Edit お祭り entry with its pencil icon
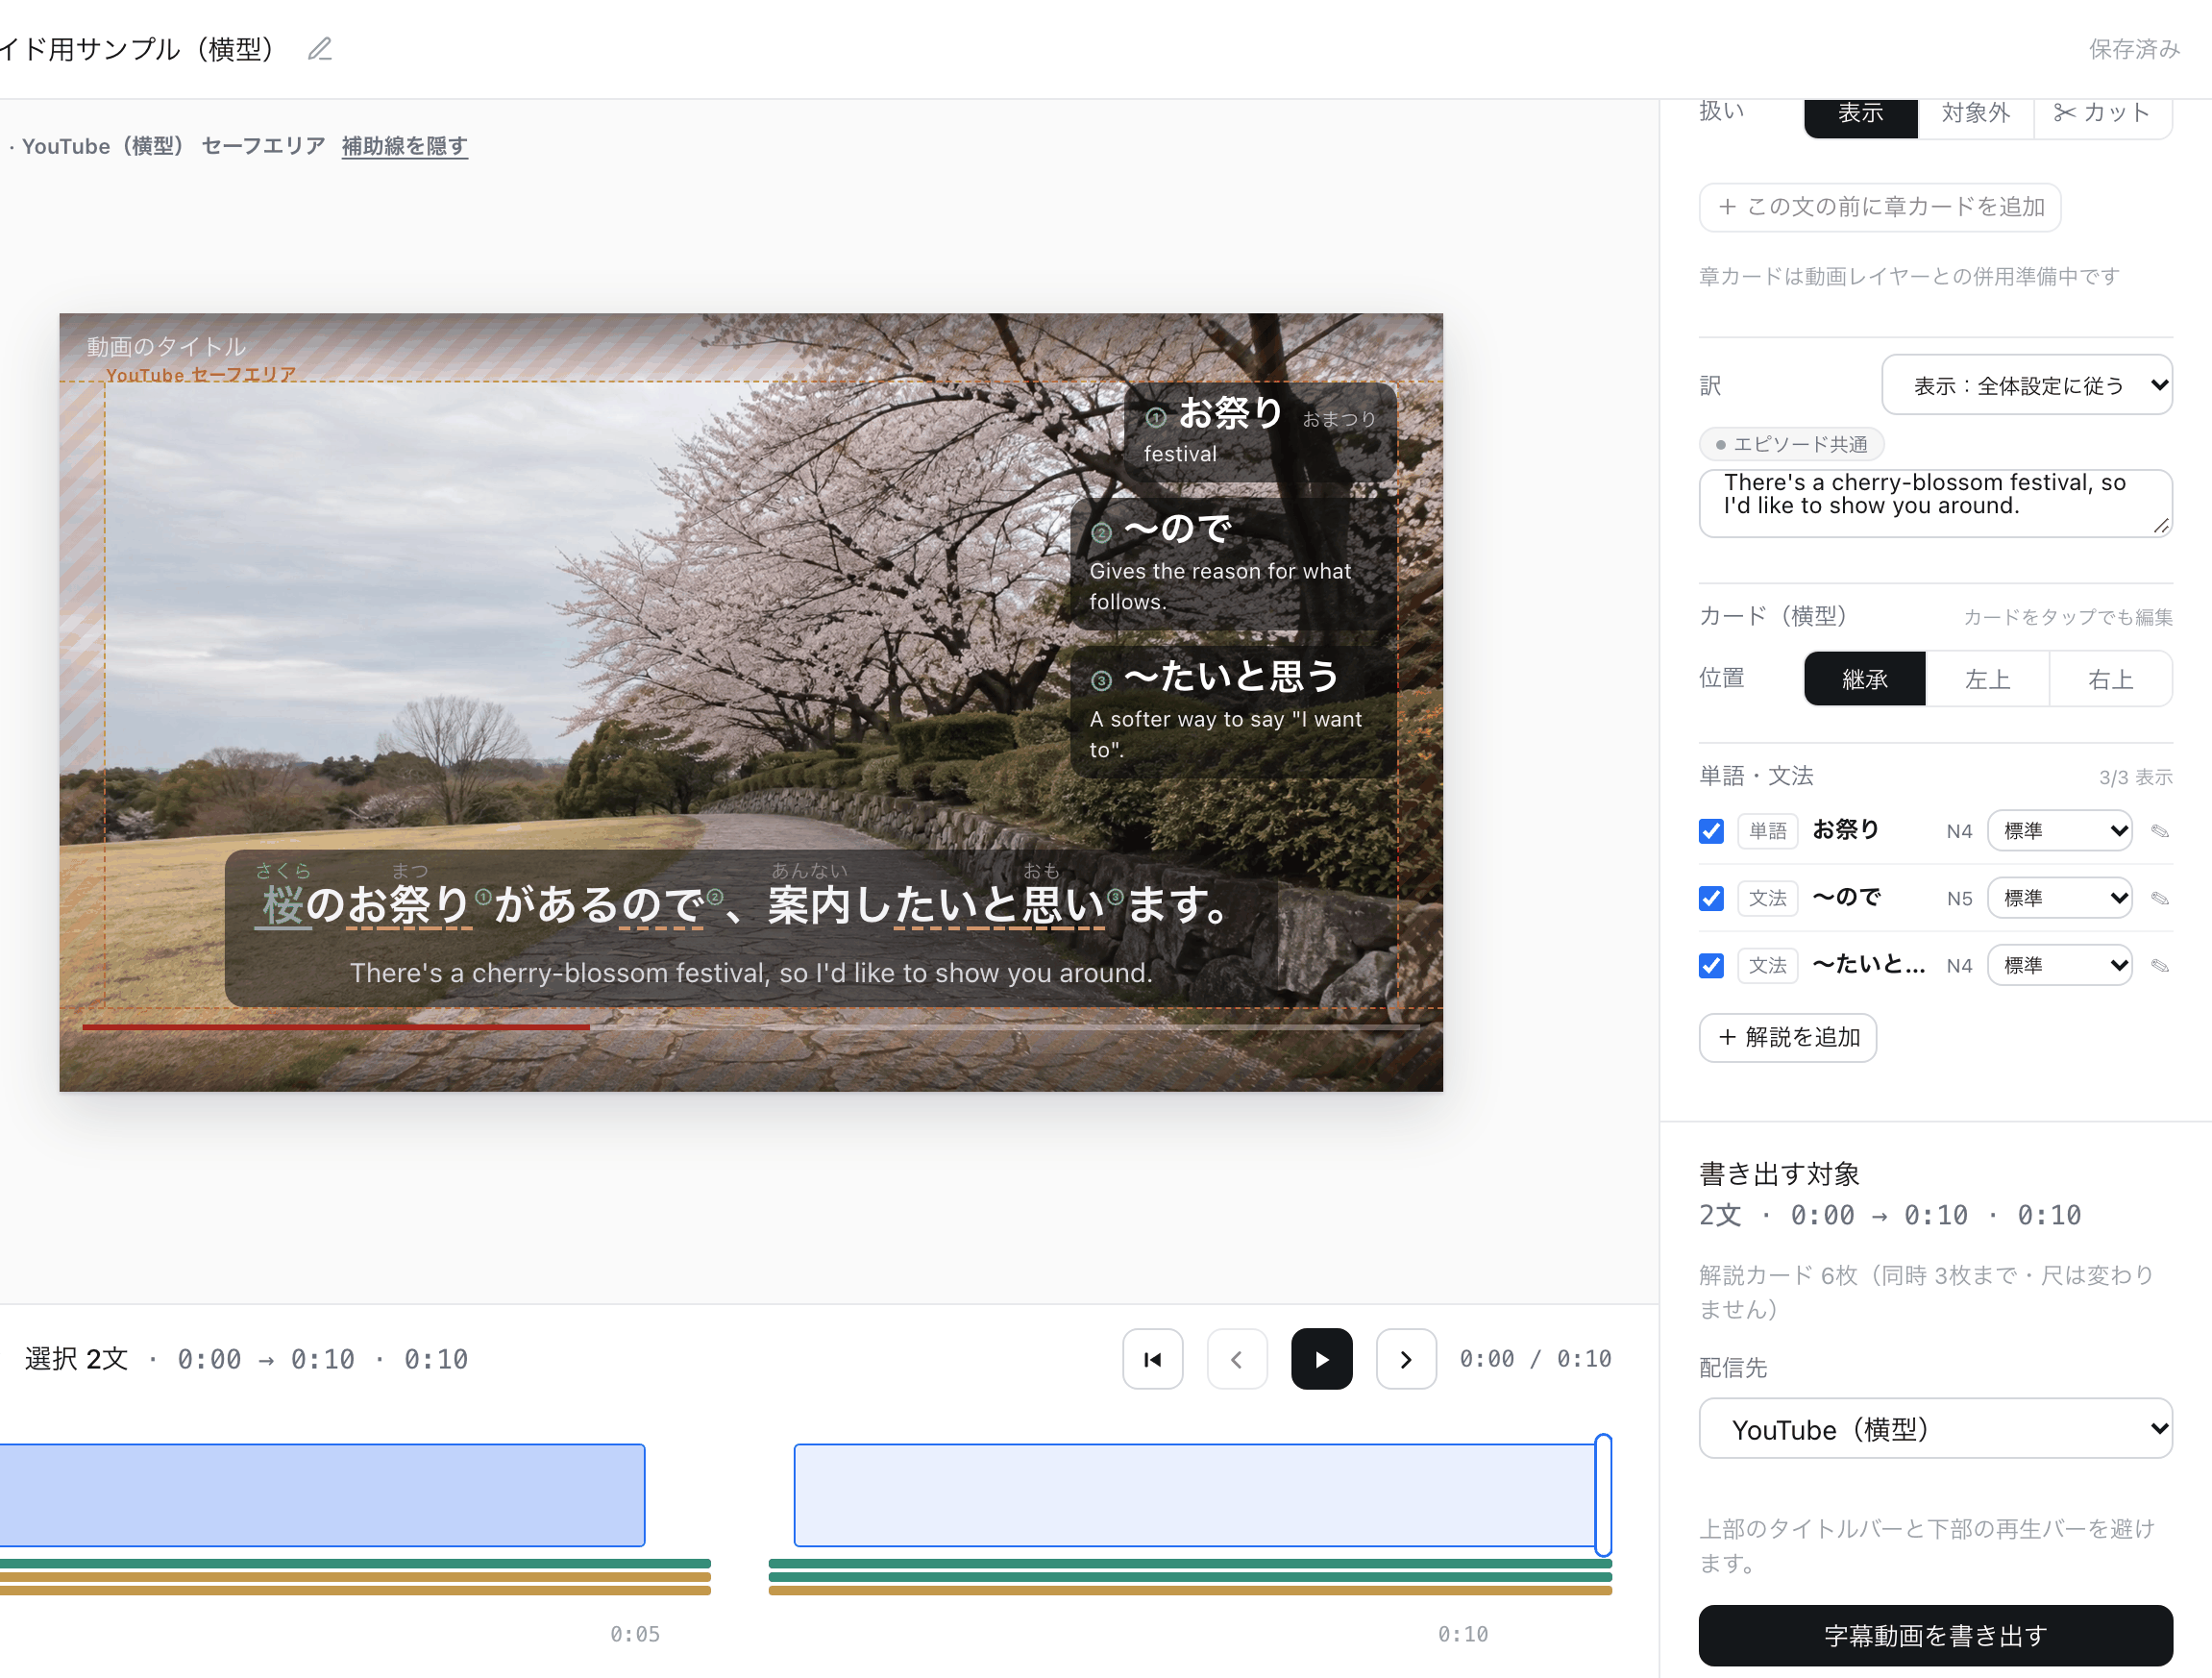Viewport: 2212px width, 1678px height. pos(2160,831)
